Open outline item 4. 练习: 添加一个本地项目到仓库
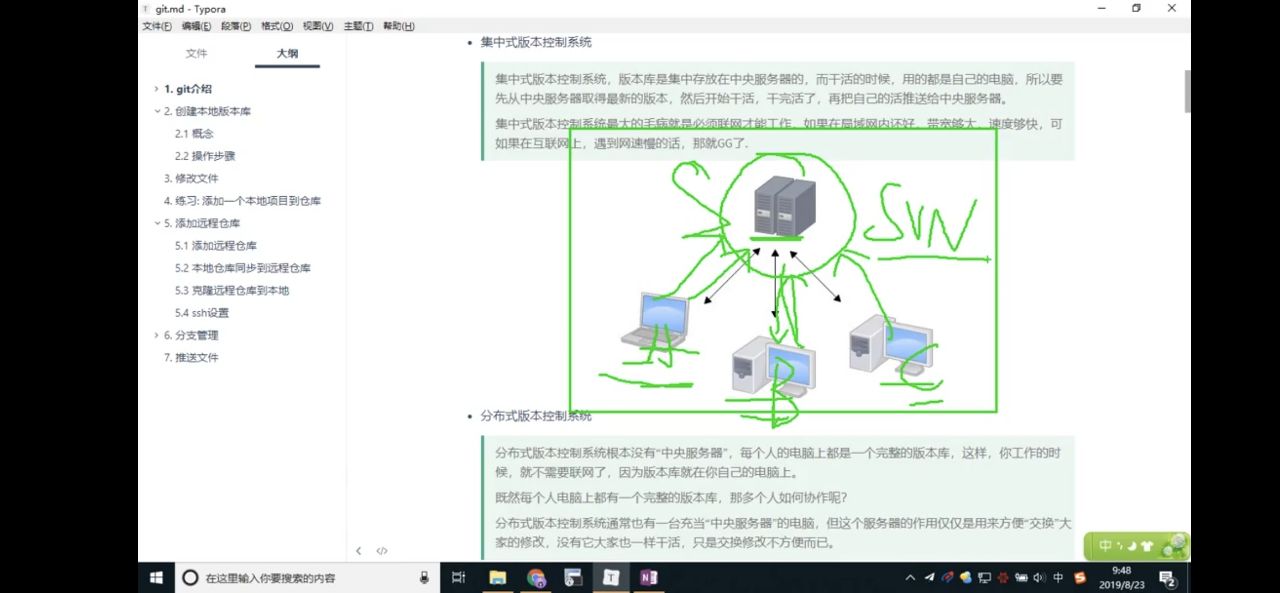This screenshot has width=1280, height=593. (242, 201)
